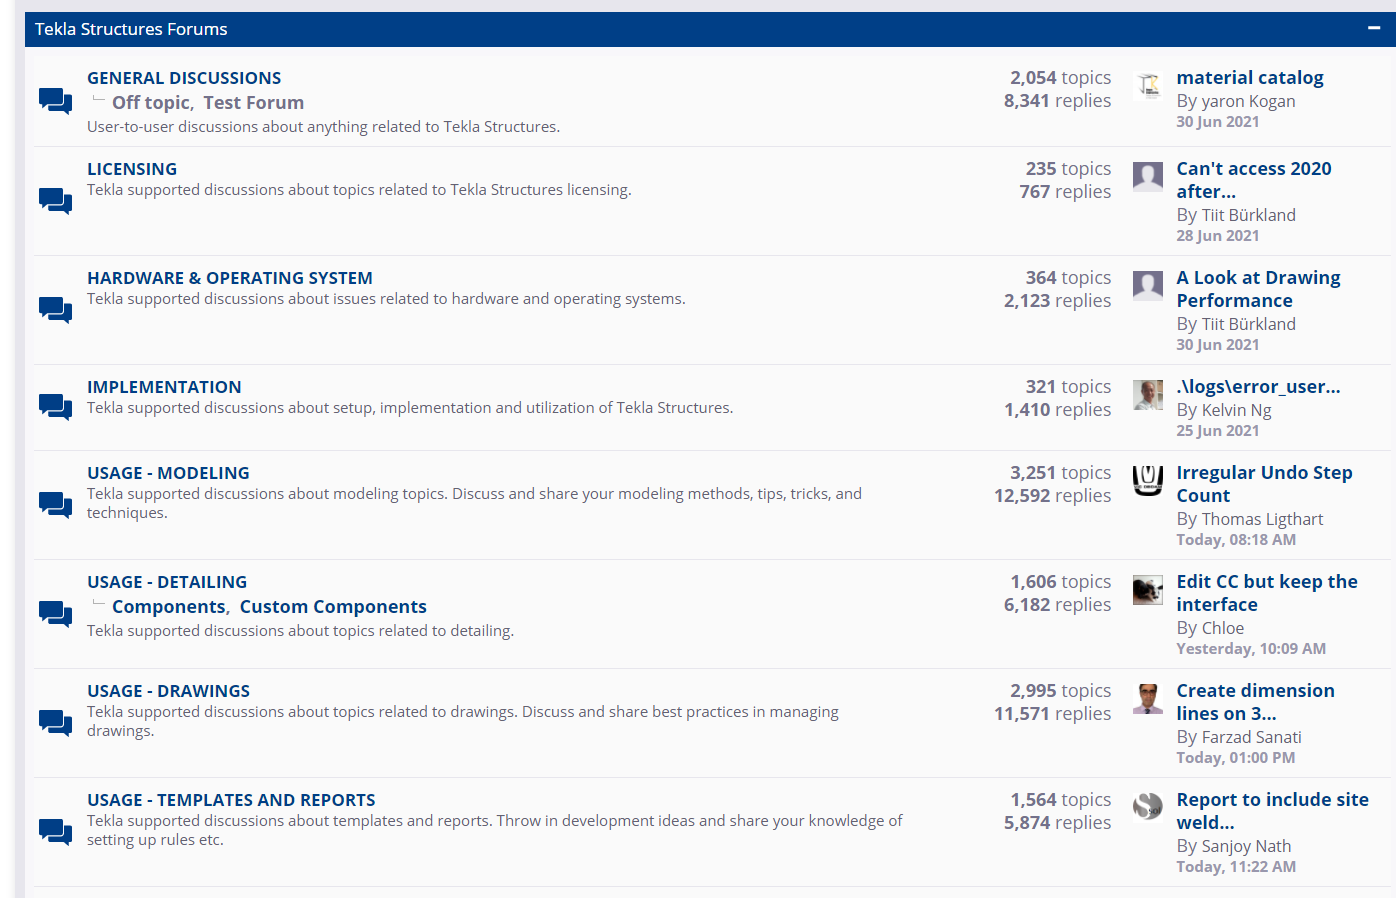Click the Today, 11:22 AM timestamp

[x=1236, y=867]
